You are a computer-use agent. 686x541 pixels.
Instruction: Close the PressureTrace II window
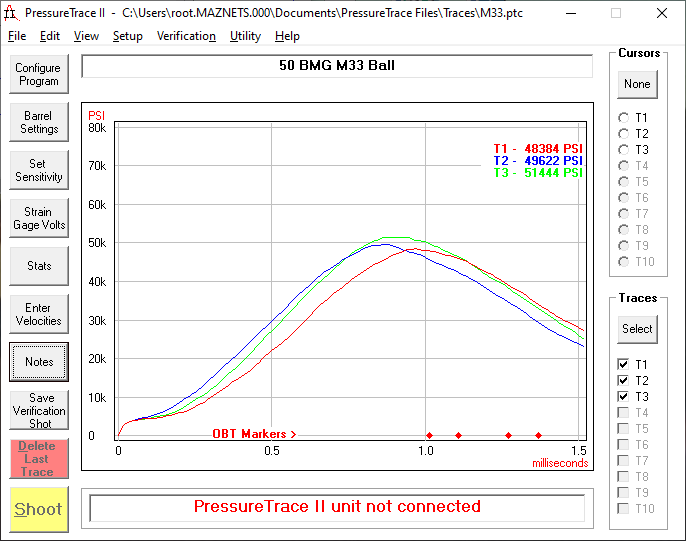point(662,14)
